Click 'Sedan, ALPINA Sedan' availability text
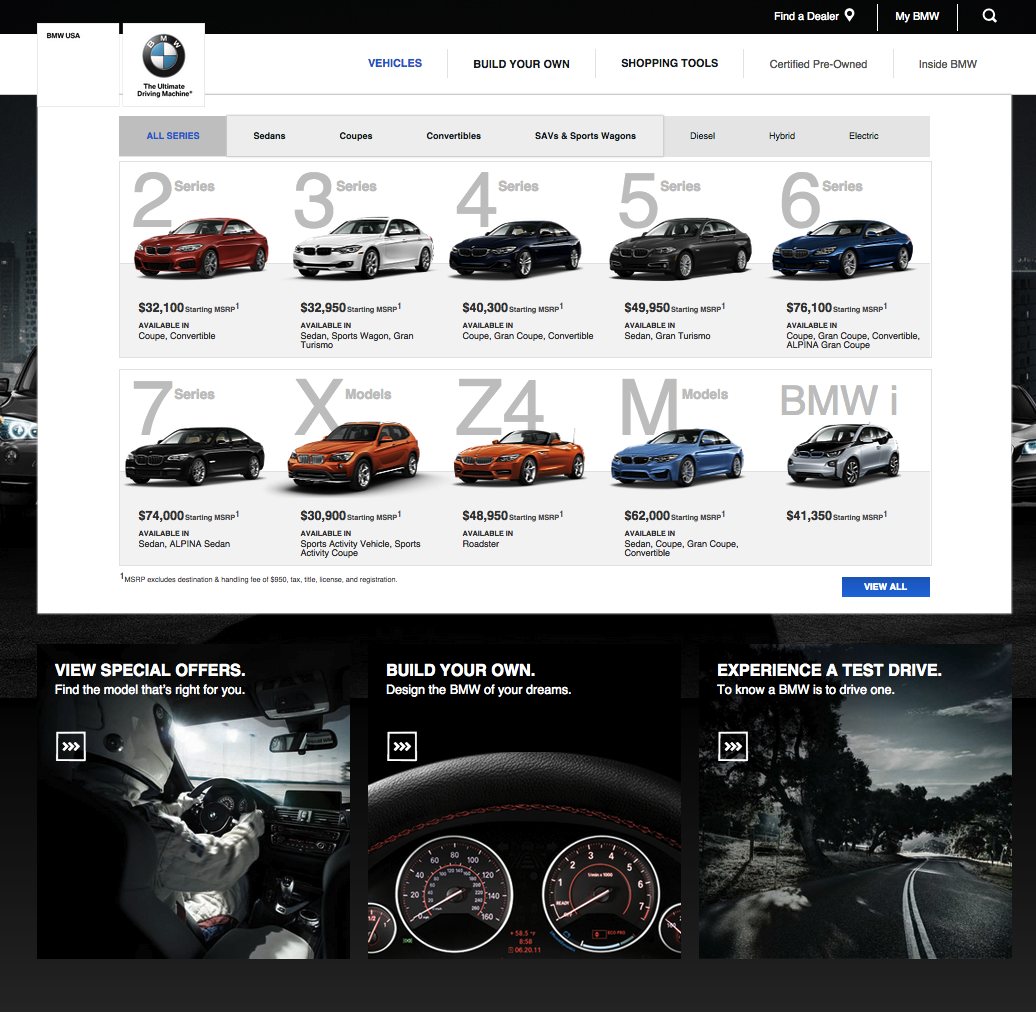This screenshot has width=1036, height=1012. point(184,544)
